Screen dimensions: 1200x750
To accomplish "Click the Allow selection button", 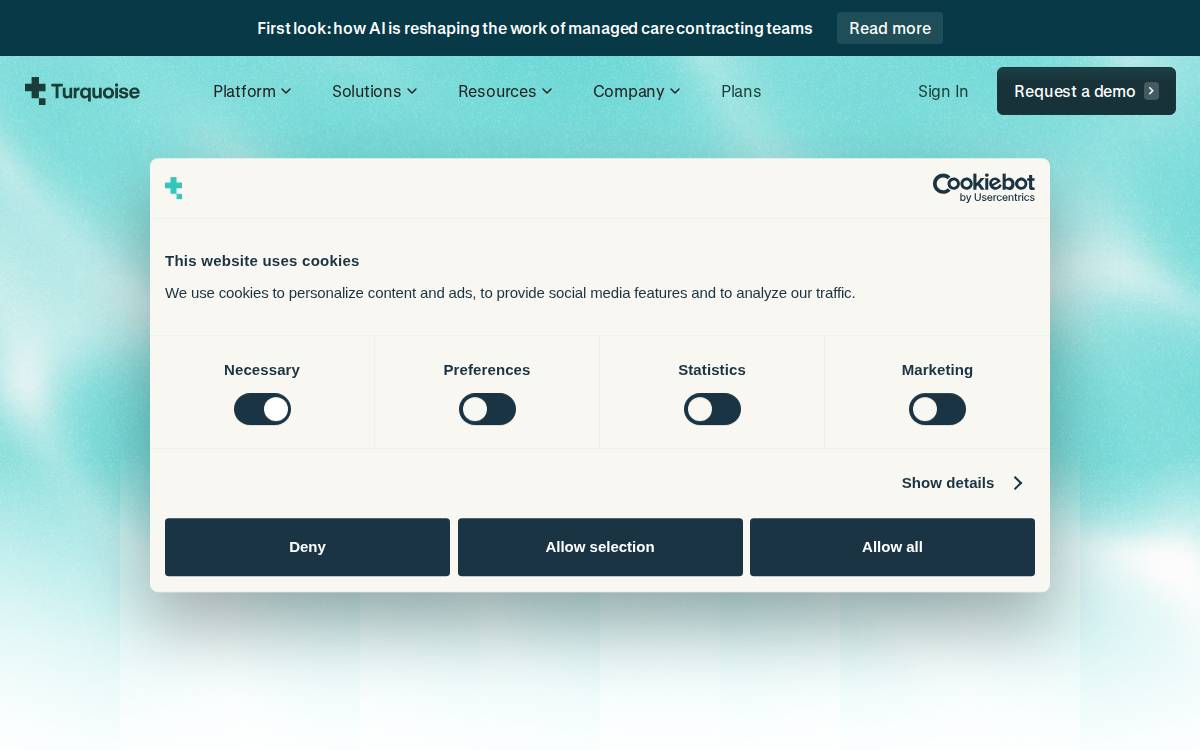I will click(x=600, y=547).
